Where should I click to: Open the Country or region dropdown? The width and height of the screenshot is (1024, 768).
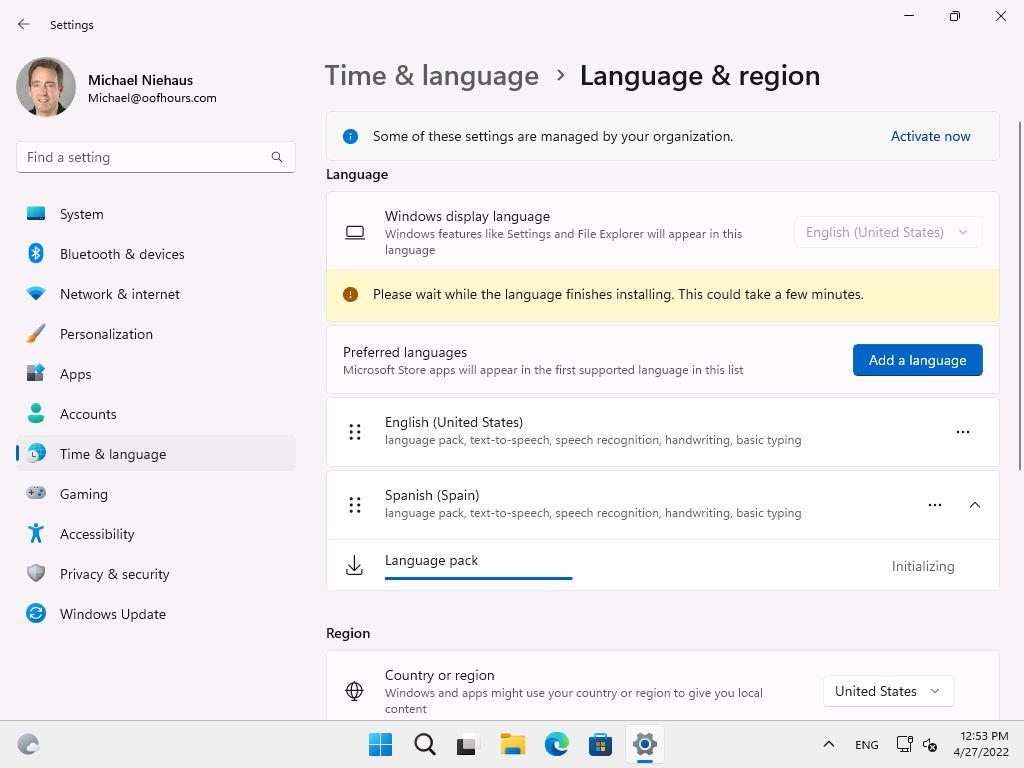(x=887, y=690)
